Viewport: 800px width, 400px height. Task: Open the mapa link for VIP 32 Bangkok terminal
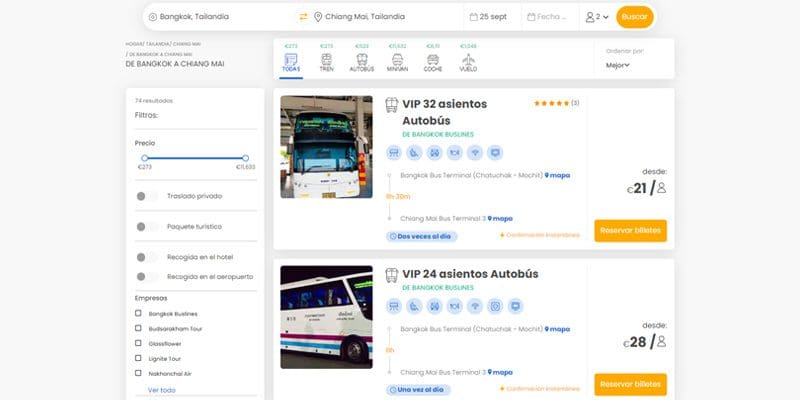click(557, 176)
